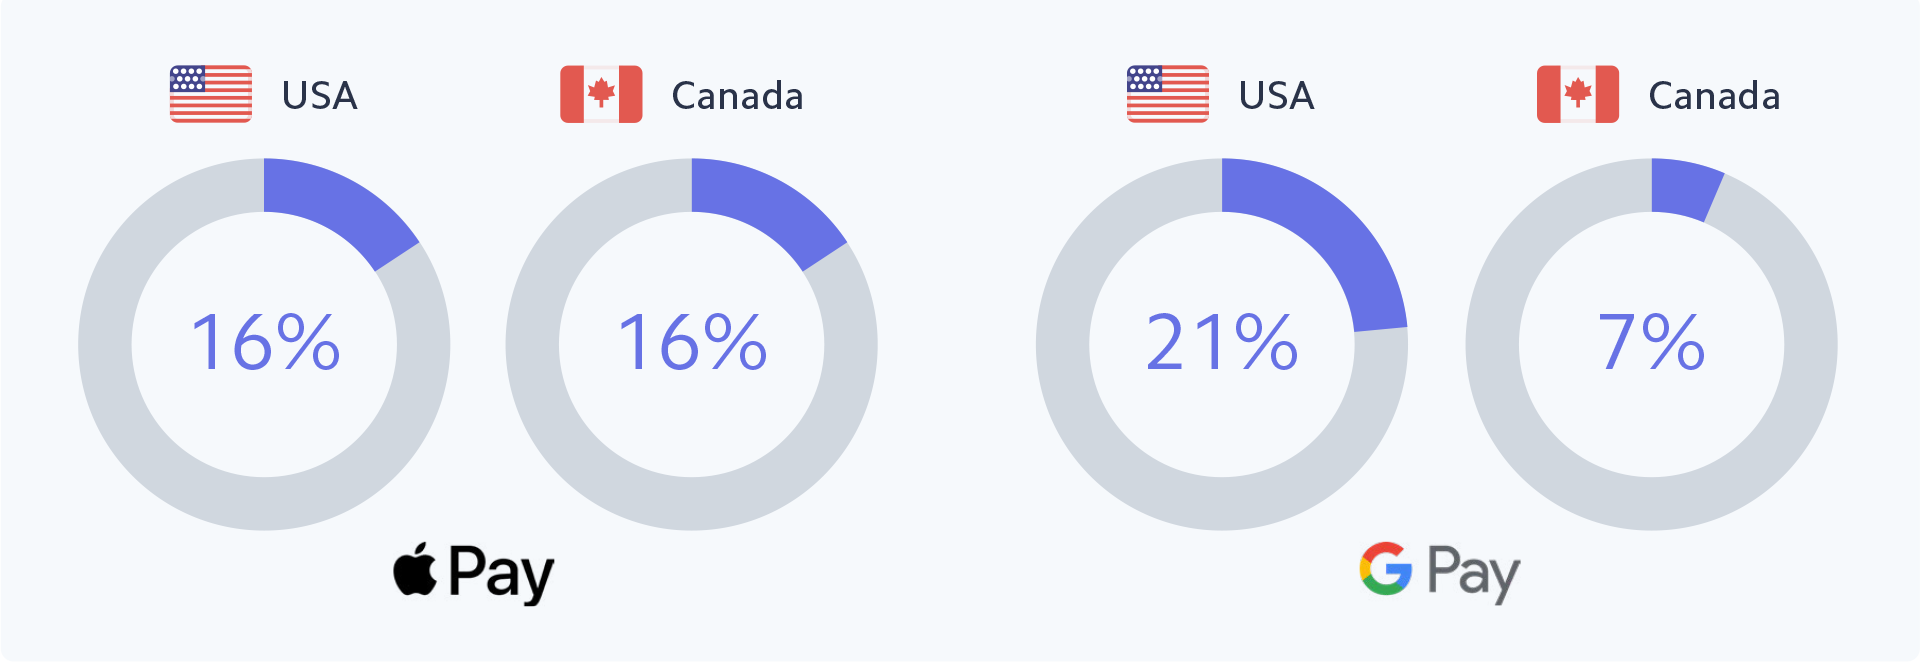
Task: Click the Canada flag in the Apple Pay group
Action: coord(601,94)
